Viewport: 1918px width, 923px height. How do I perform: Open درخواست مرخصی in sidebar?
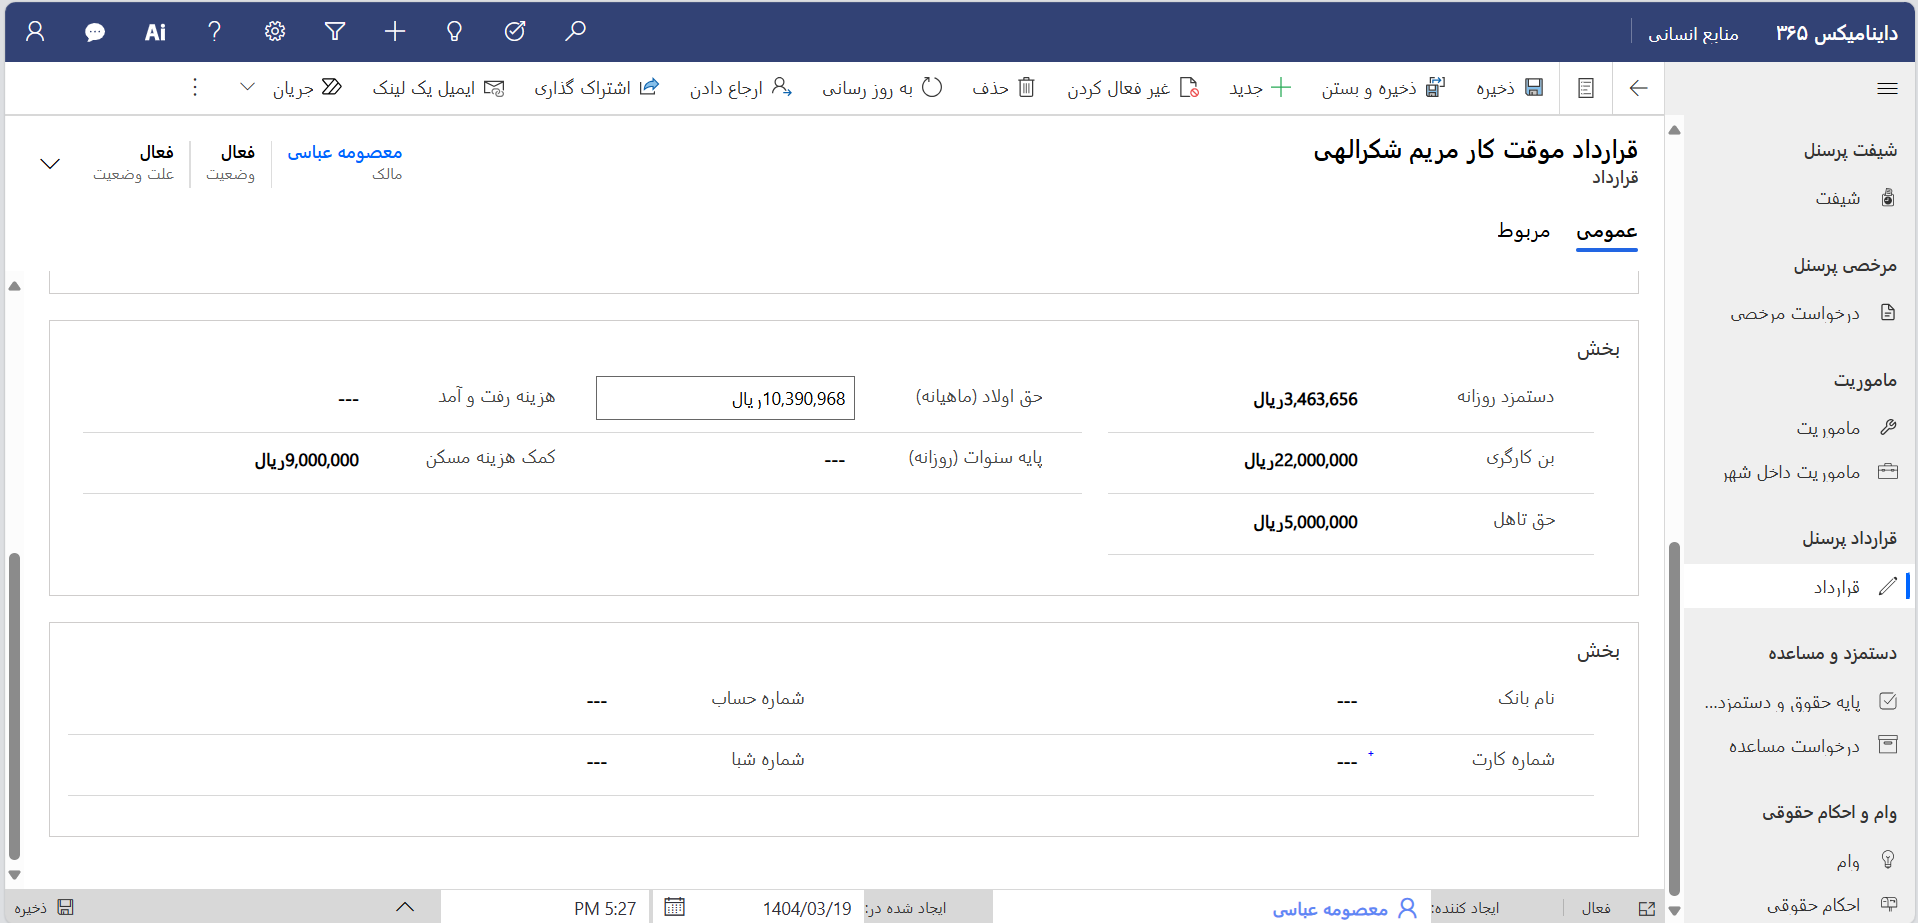[x=1795, y=313]
